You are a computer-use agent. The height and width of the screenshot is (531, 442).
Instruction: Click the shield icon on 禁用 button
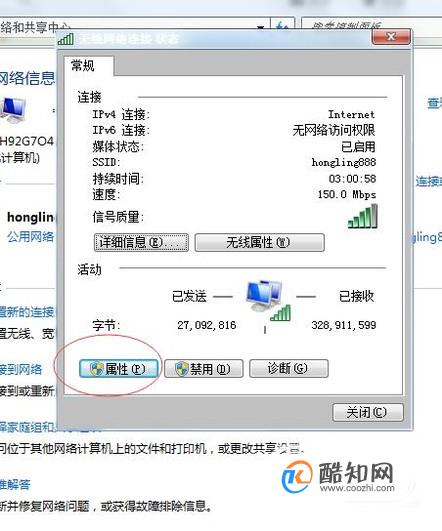point(182,369)
